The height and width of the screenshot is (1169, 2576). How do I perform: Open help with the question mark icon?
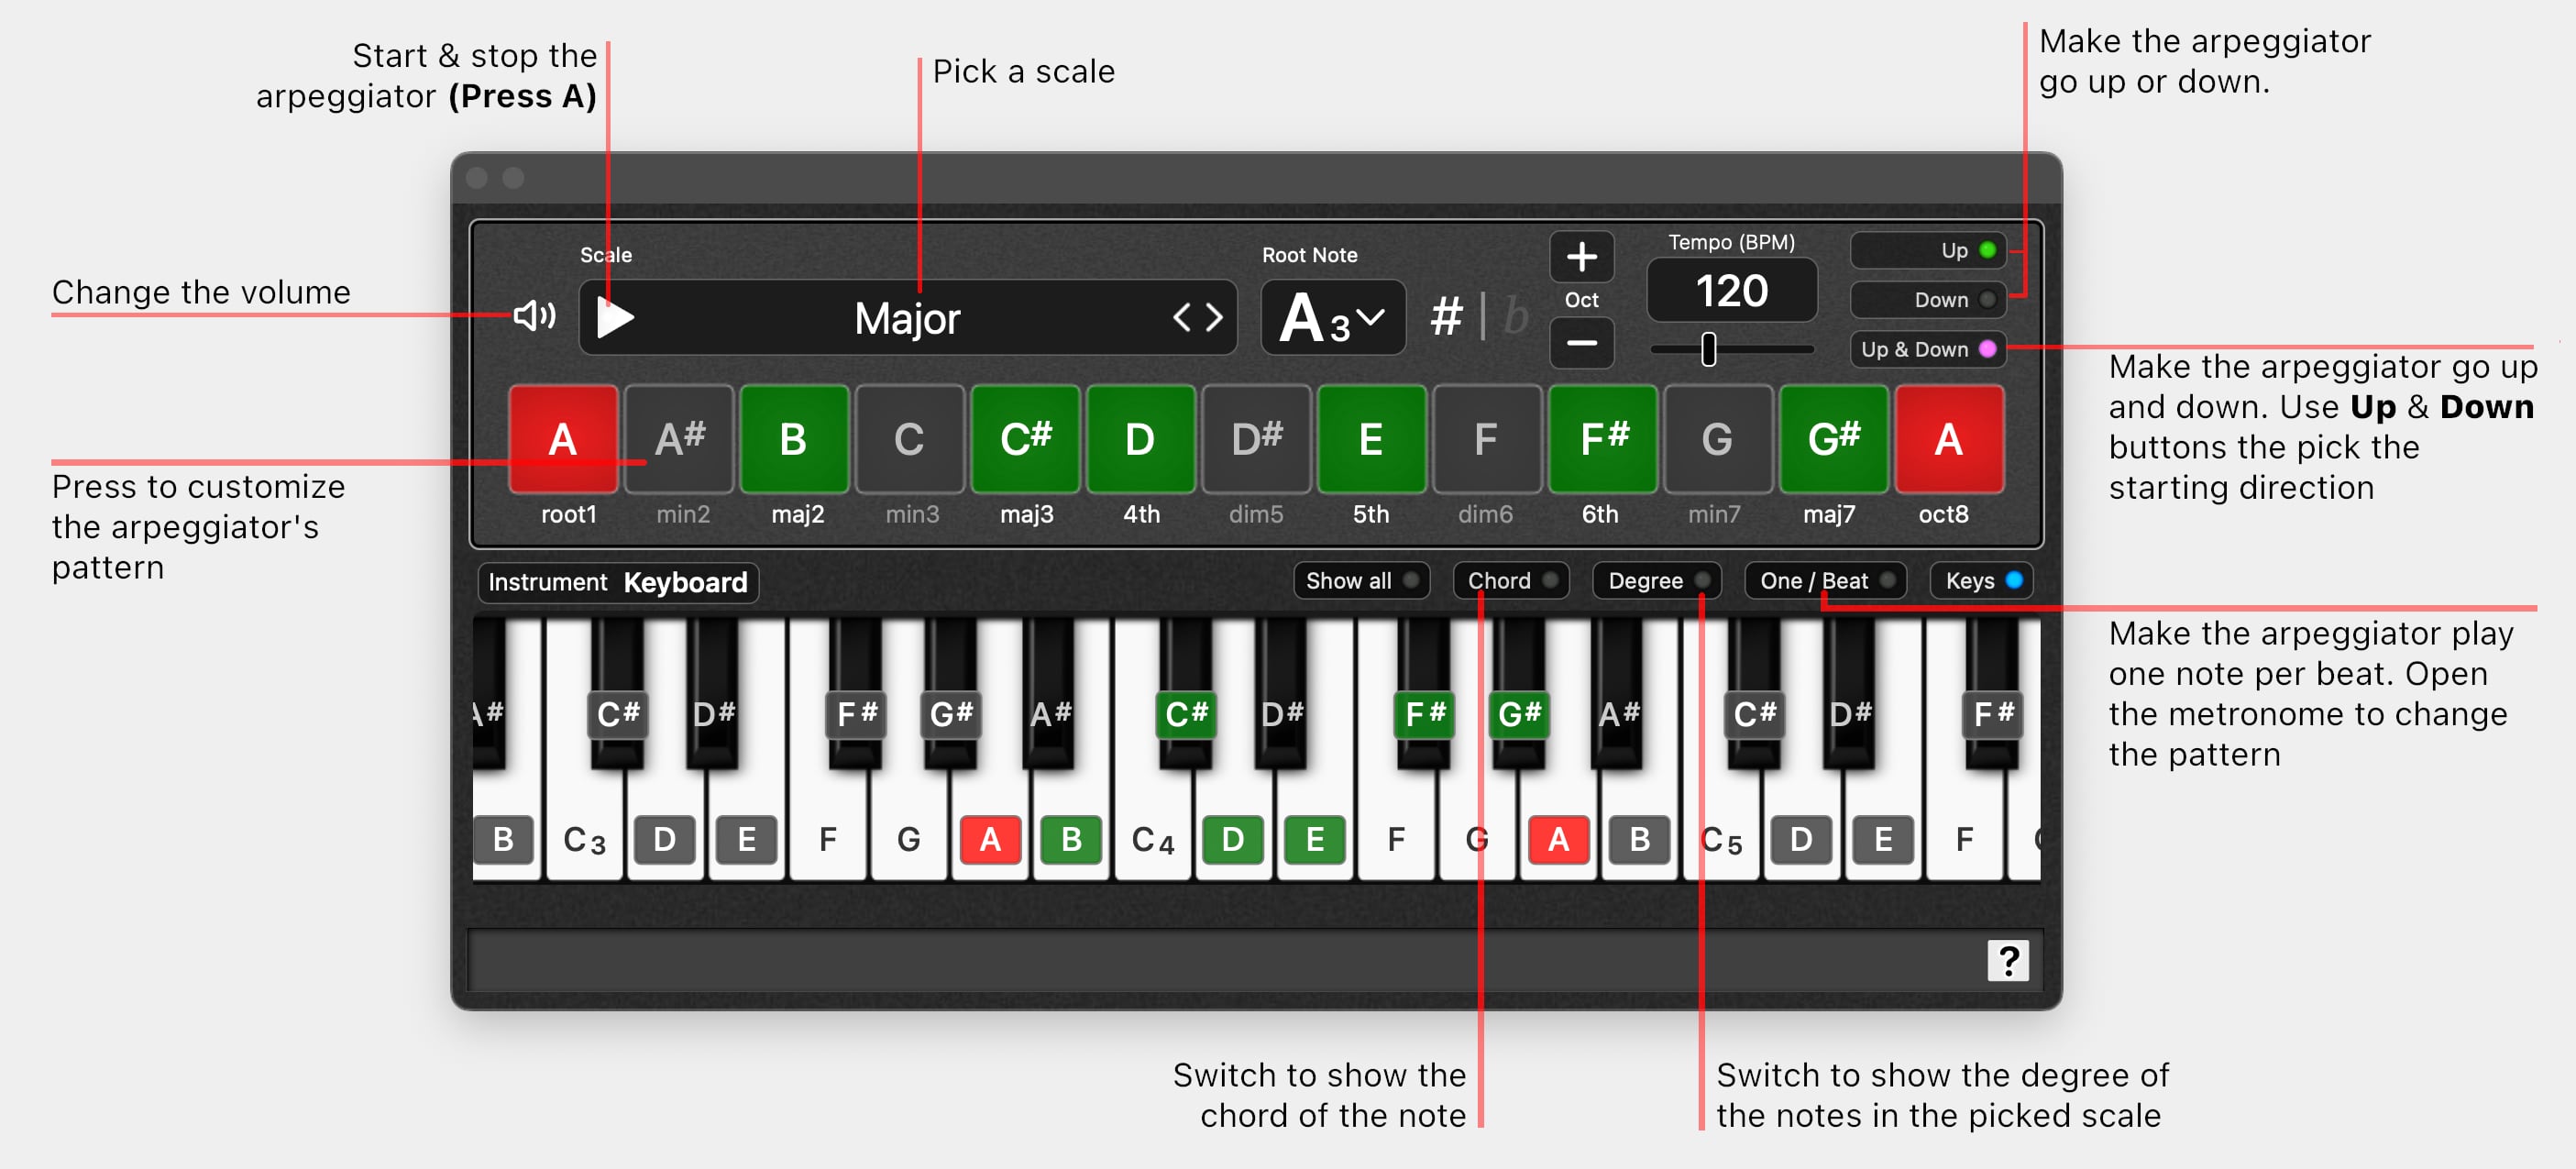2008,960
